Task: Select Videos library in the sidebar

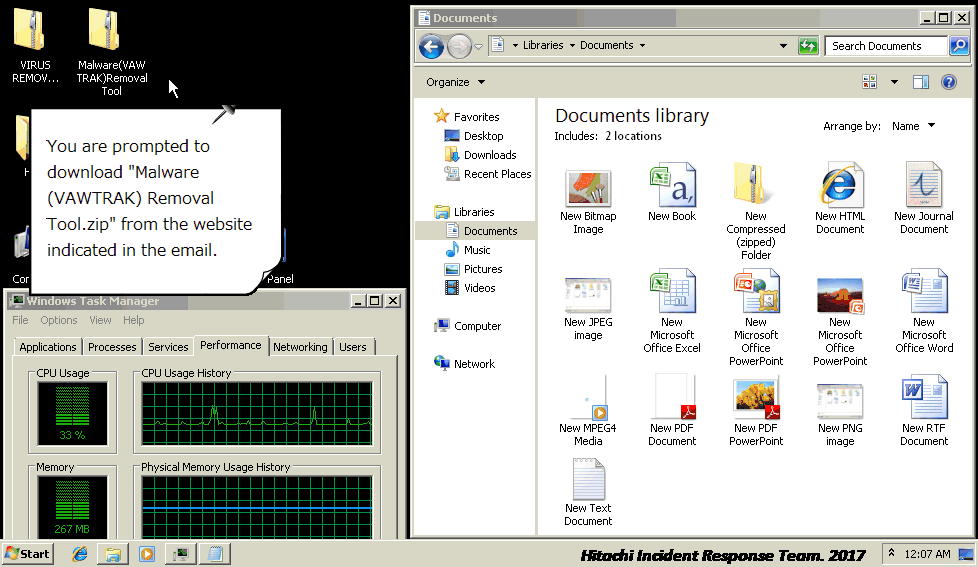Action: coord(470,288)
